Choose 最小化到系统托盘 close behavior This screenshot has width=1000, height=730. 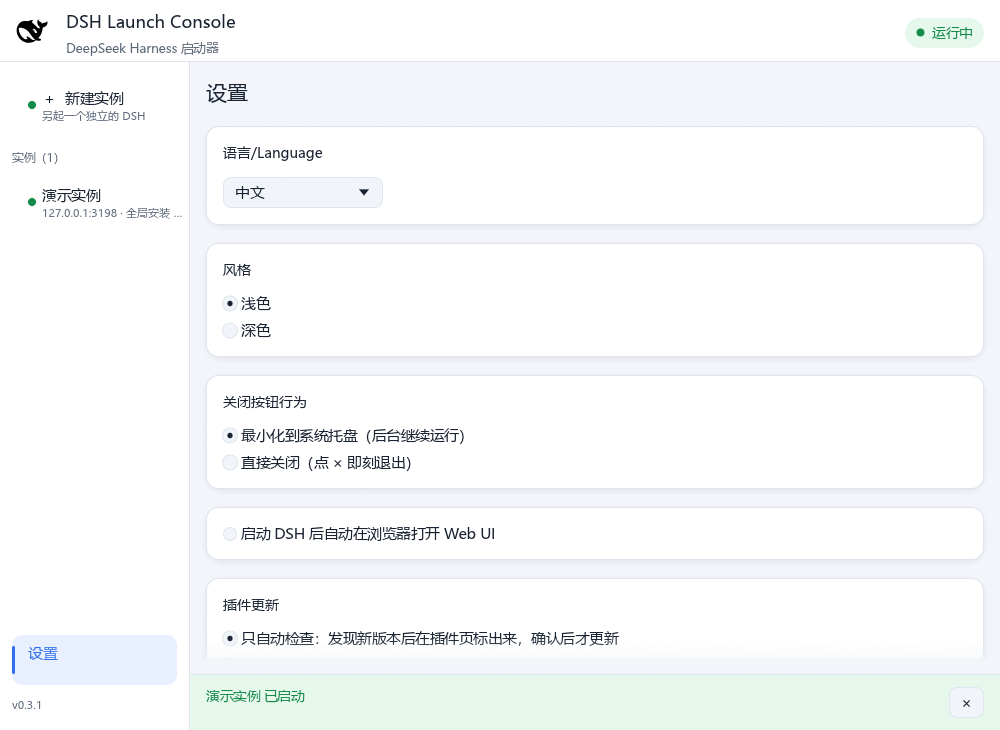(230, 436)
